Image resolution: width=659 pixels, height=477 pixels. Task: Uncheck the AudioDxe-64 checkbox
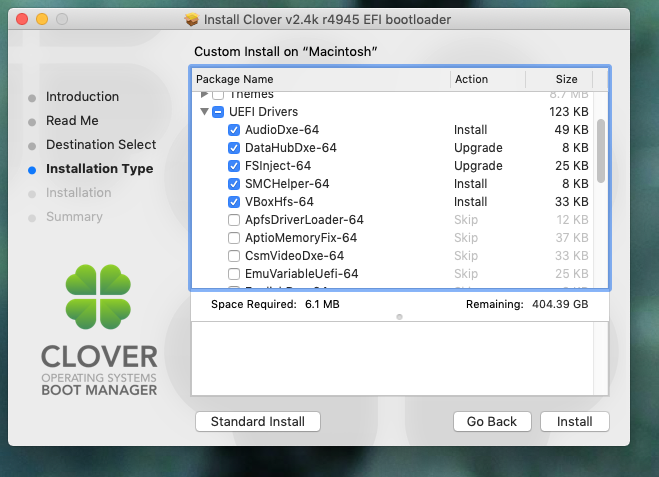[234, 130]
